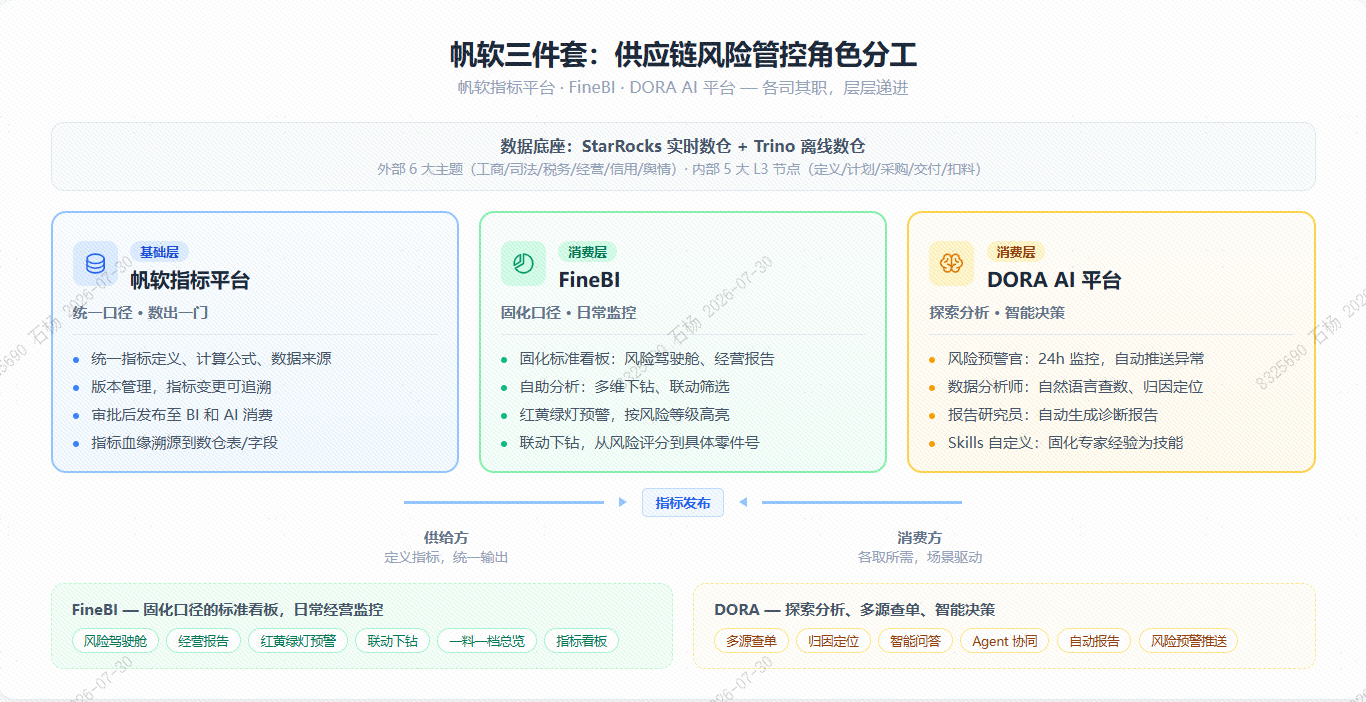Click the FineBI card heading
Image resolution: width=1366 pixels, height=702 pixels.
point(589,280)
